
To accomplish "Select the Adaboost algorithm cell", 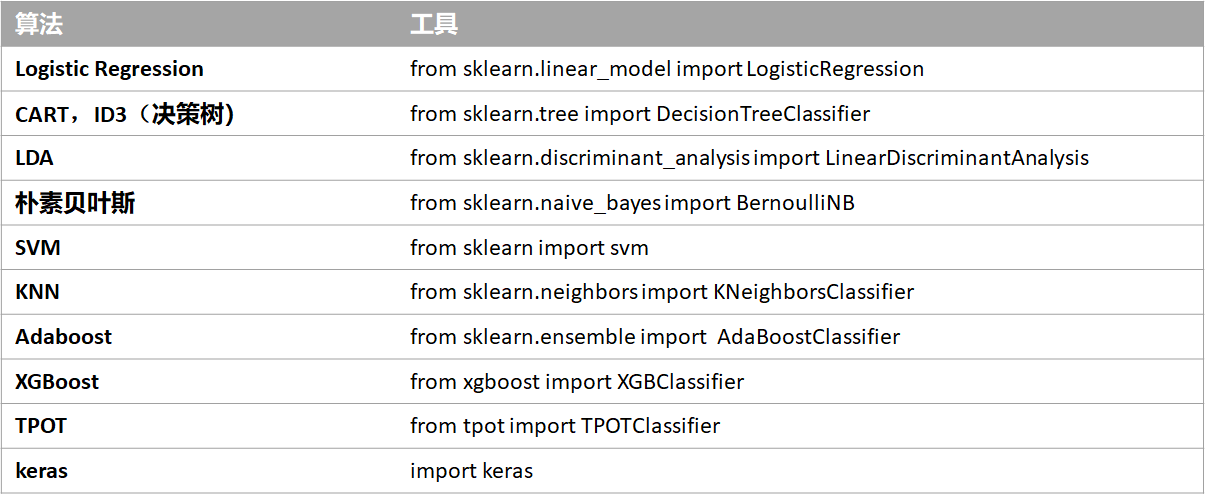I will (63, 337).
